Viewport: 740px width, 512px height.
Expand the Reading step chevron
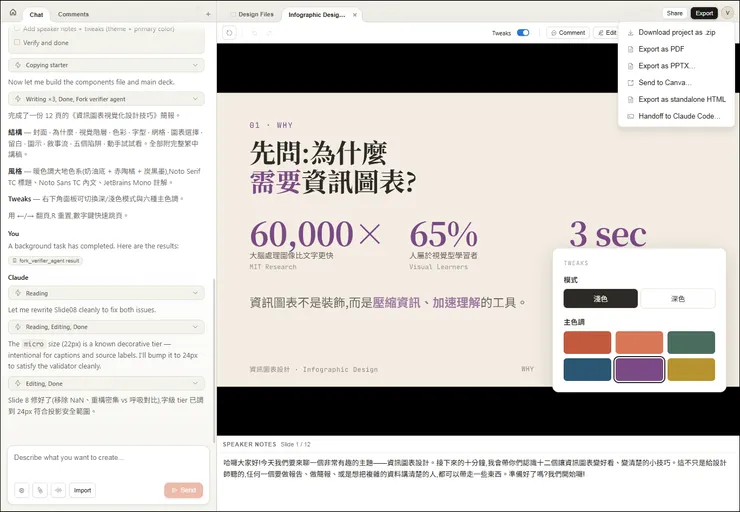195,293
